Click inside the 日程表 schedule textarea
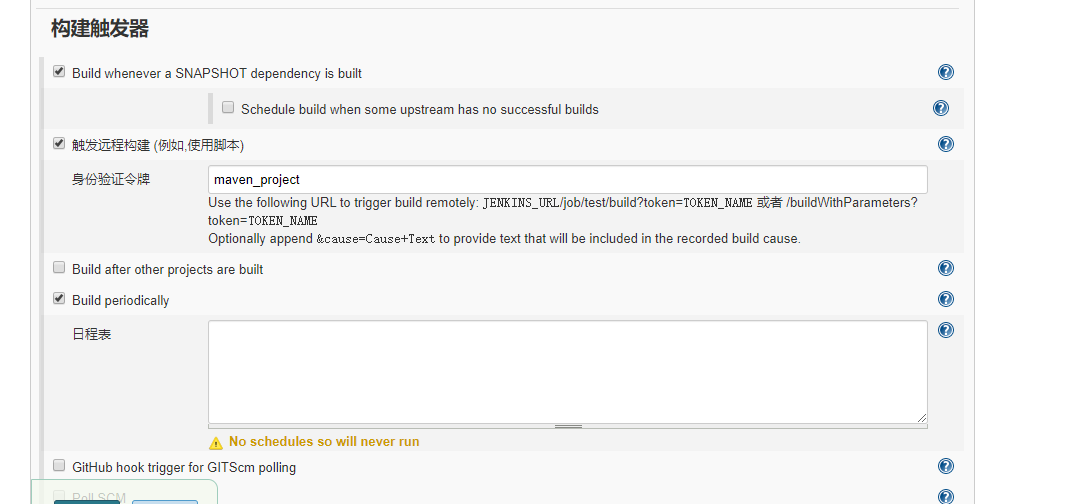 point(567,371)
